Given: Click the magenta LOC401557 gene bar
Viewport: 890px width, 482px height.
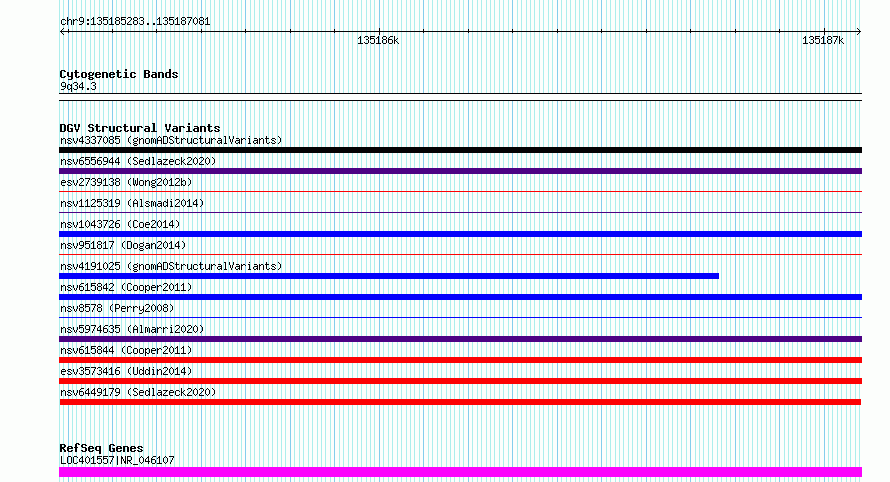Looking at the screenshot, I should coord(460,472).
